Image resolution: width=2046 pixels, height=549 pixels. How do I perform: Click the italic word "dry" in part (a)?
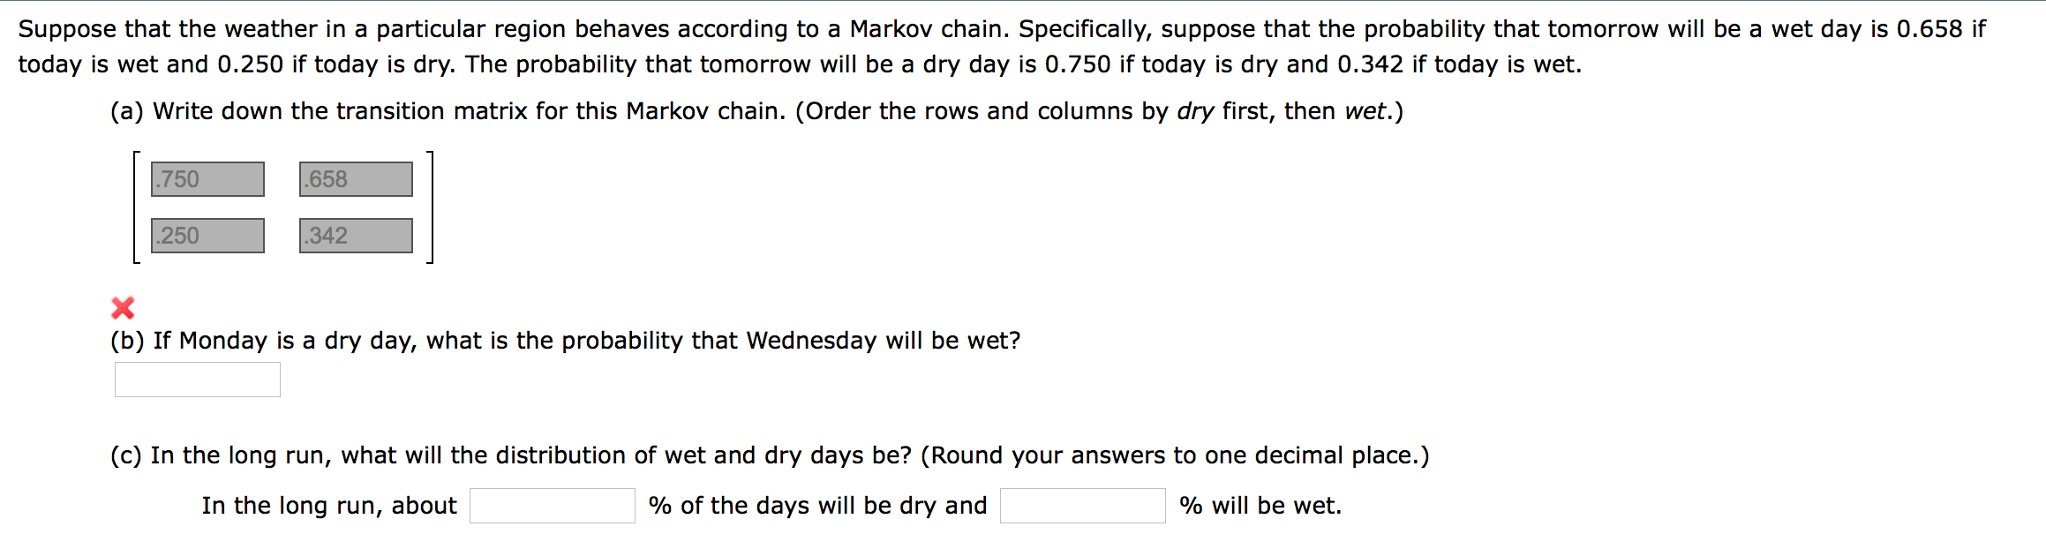[1195, 111]
